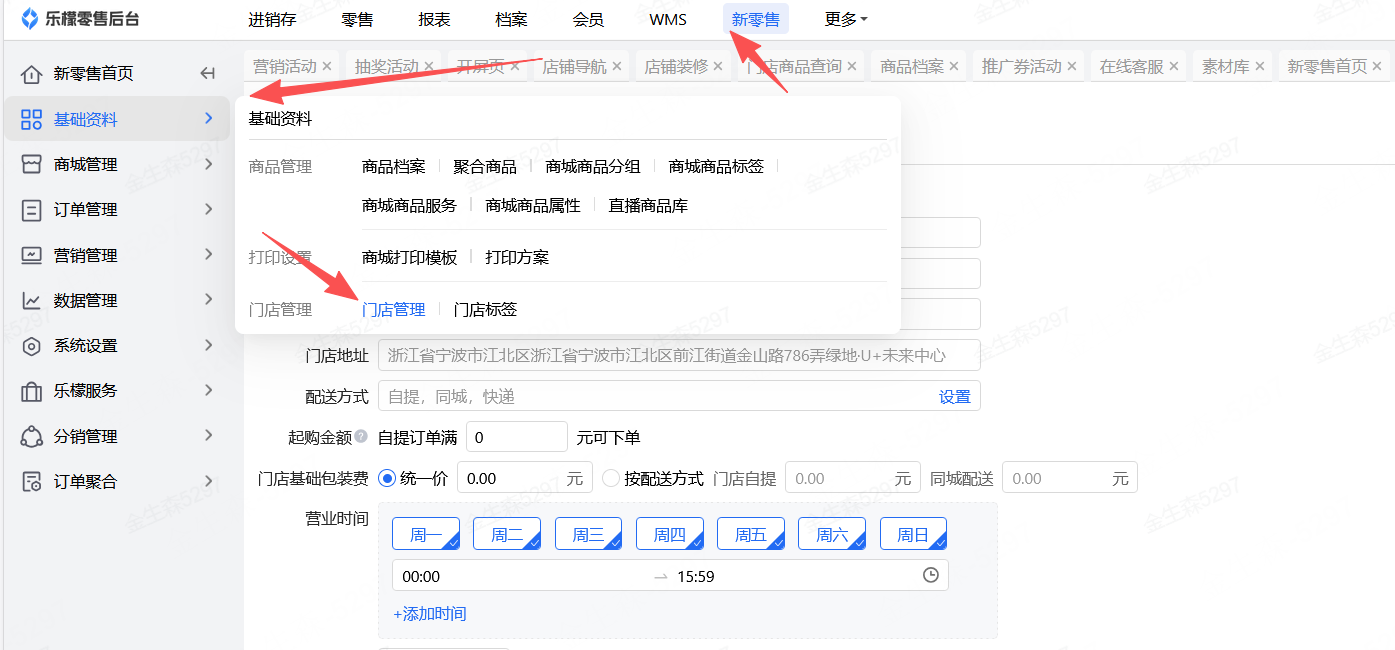The image size is (1395, 650).
Task: Click the +添加时间 link
Action: point(430,614)
